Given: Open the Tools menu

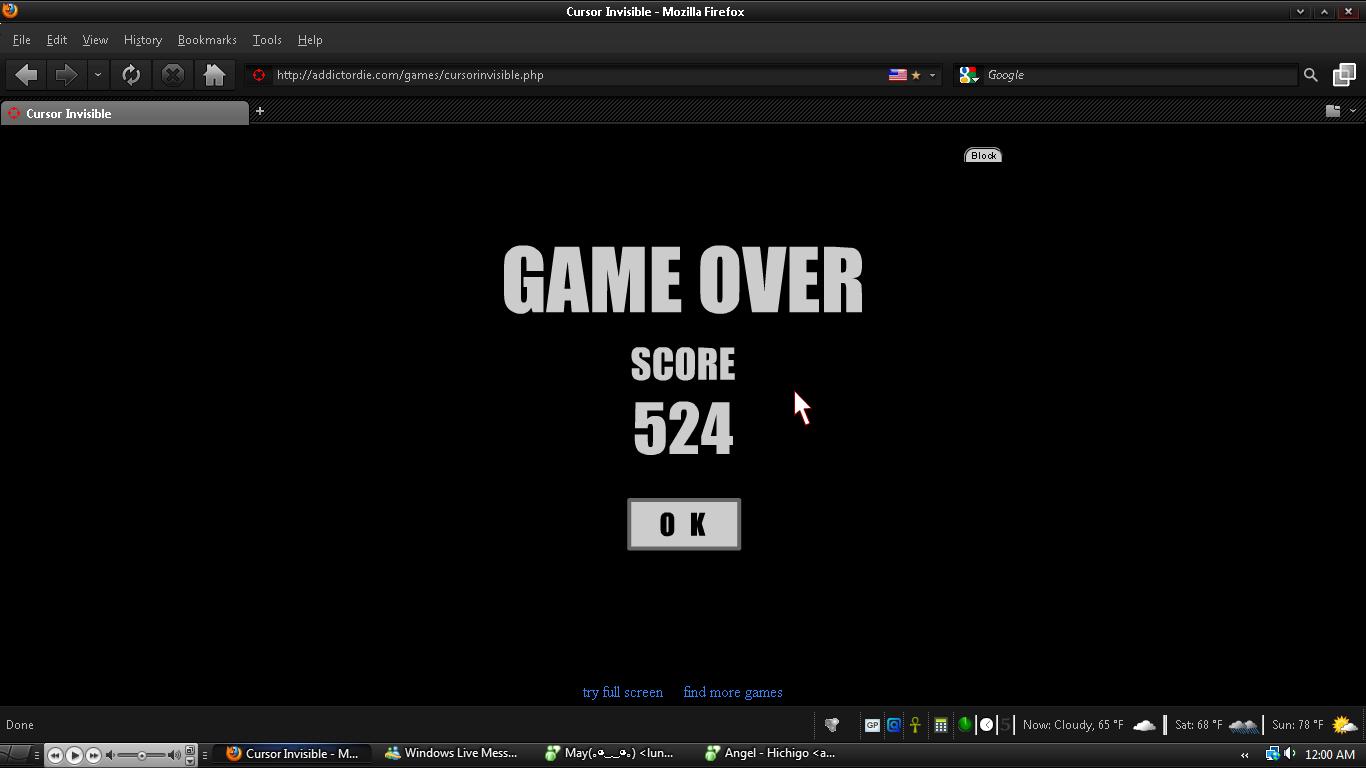Looking at the screenshot, I should [x=266, y=40].
